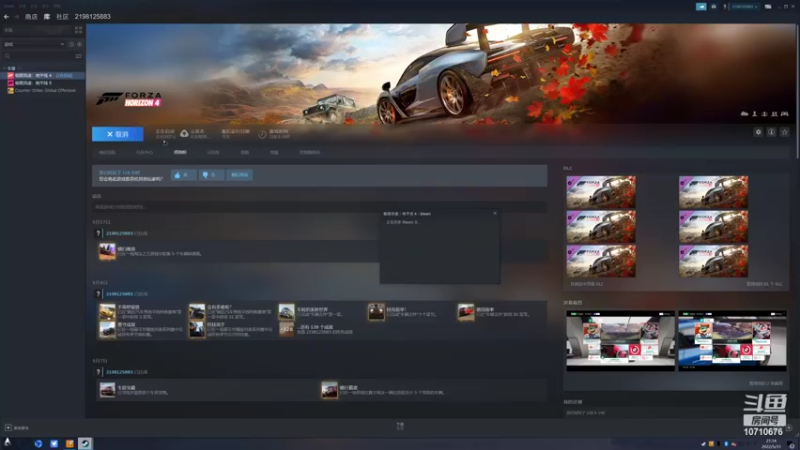800x450 pixels.
Task: Close the Steam launching popup dialog
Action: coord(495,213)
